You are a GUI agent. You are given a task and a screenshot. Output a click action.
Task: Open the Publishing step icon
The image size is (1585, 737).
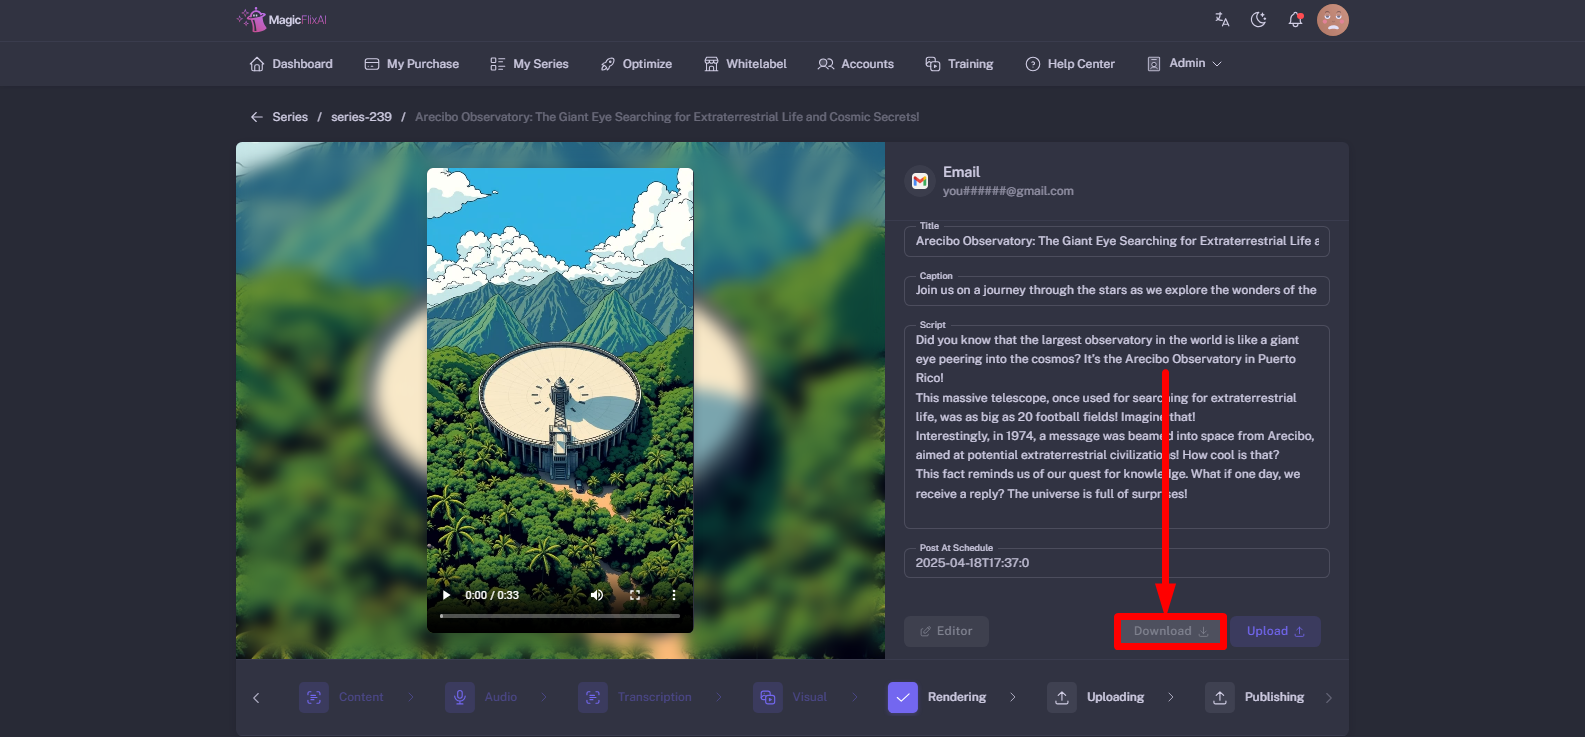pos(1219,697)
